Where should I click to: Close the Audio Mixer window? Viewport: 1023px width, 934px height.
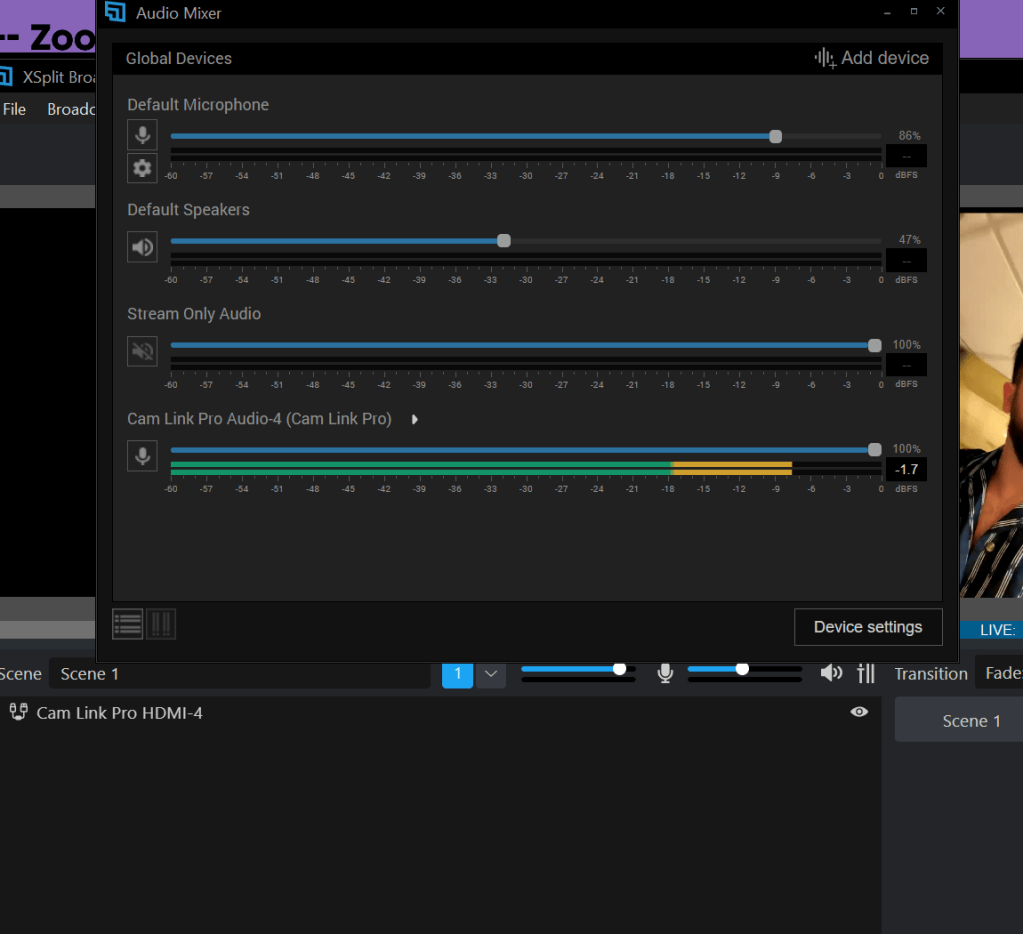pos(941,12)
